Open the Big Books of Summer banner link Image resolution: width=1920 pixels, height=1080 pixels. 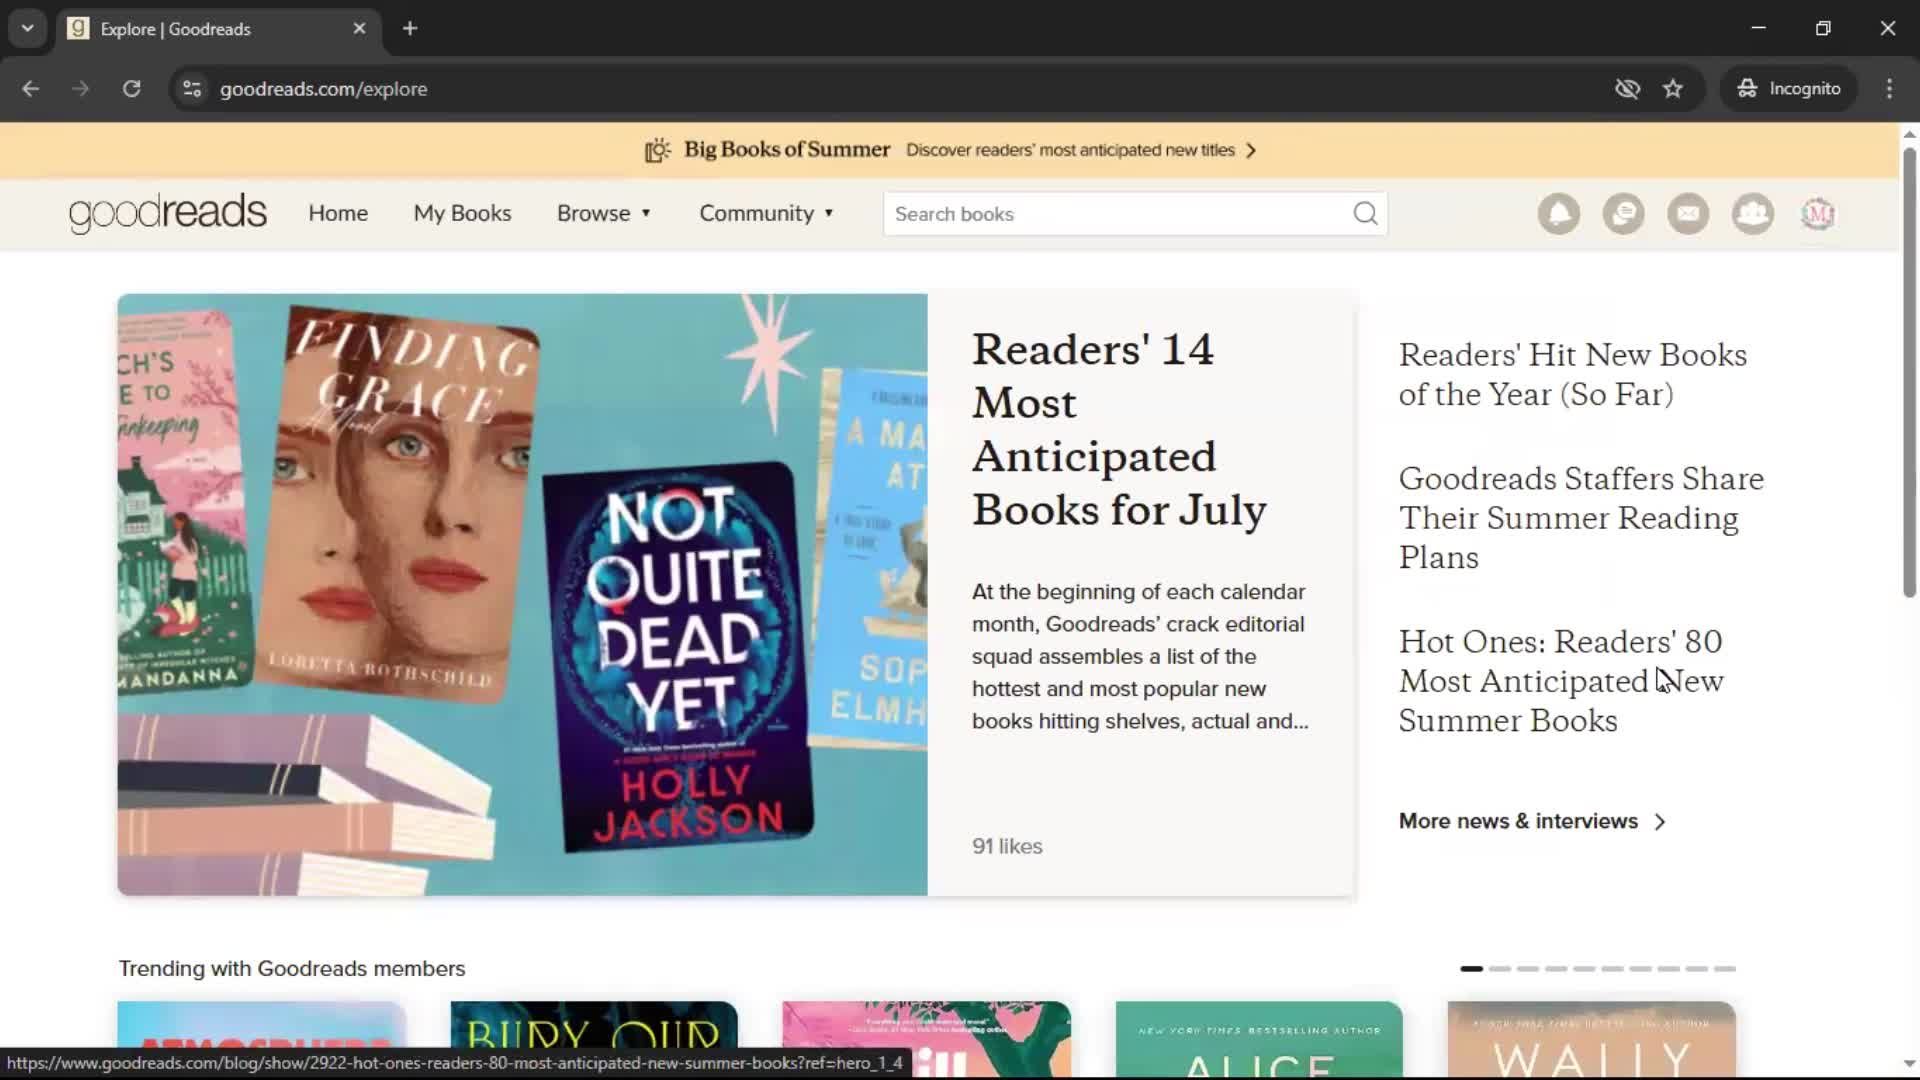(950, 150)
